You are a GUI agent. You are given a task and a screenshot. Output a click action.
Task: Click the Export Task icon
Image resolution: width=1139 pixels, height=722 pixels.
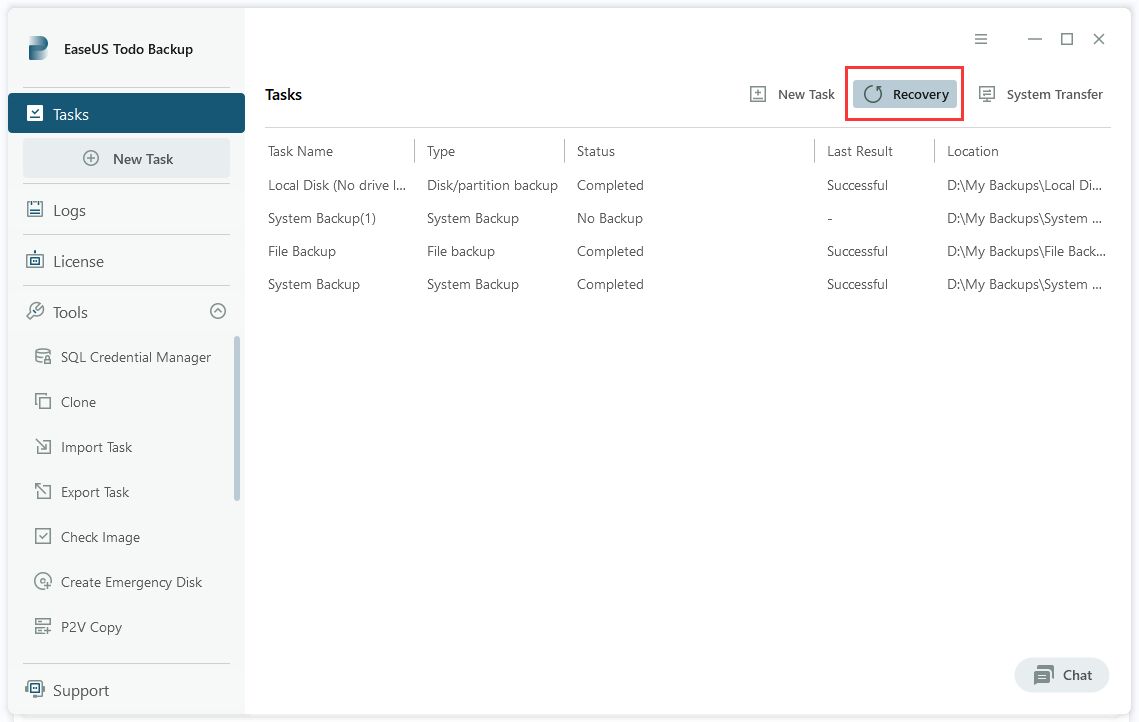pos(43,492)
